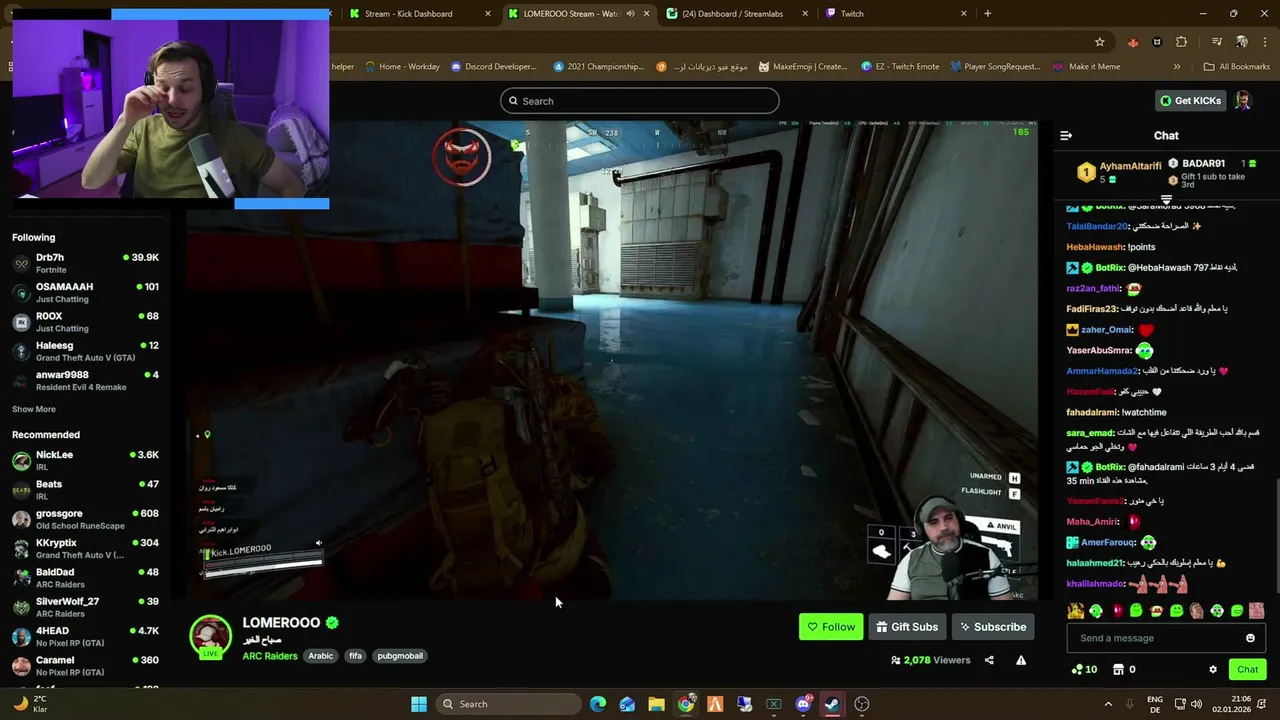Open a new browser tab

988,14
